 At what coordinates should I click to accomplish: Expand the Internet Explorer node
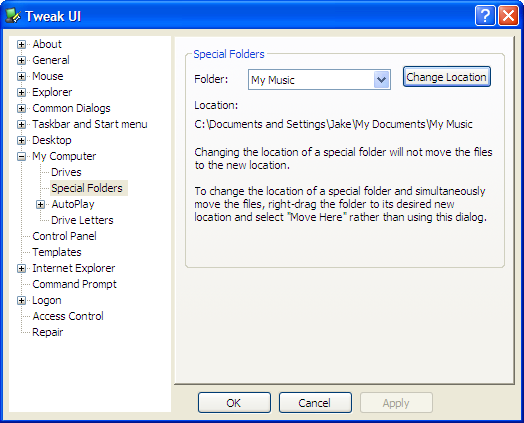21,269
